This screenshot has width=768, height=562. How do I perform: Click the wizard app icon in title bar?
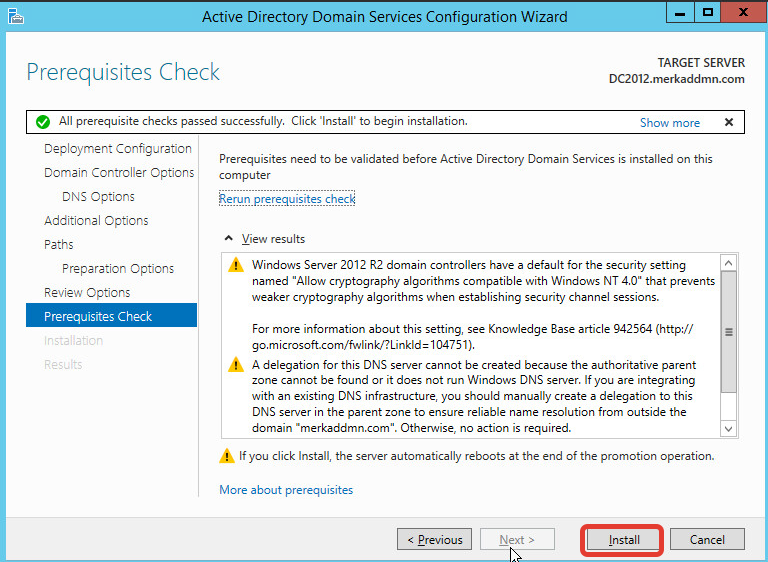[x=16, y=16]
